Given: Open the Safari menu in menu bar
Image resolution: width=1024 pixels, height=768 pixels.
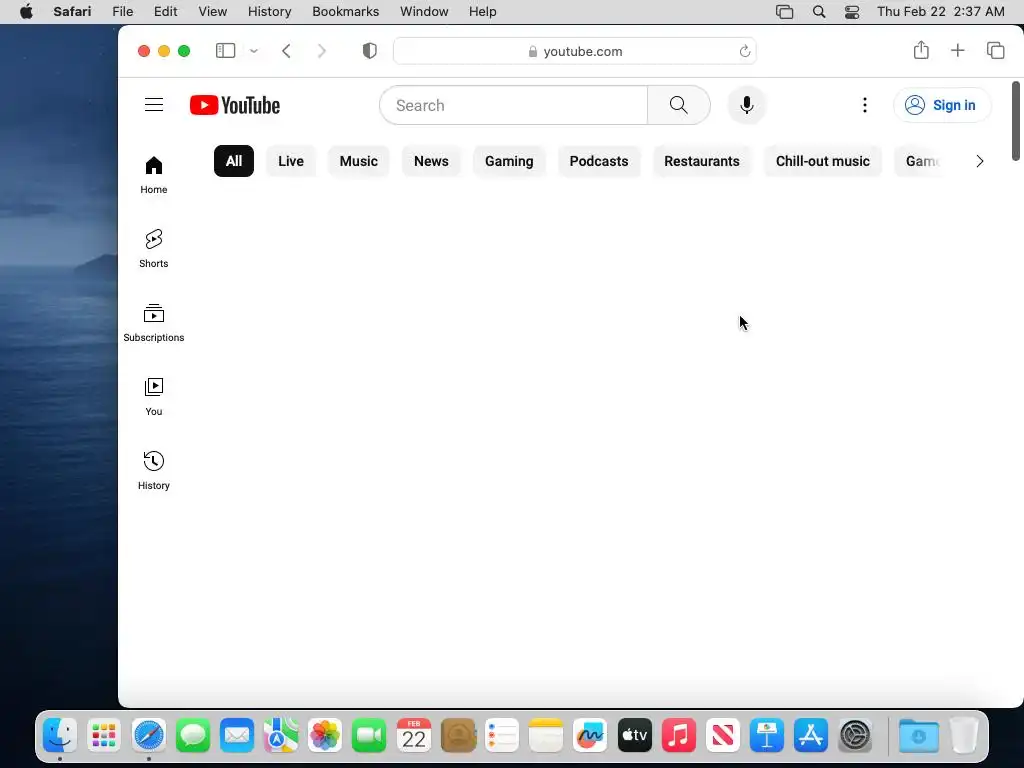Looking at the screenshot, I should [72, 12].
